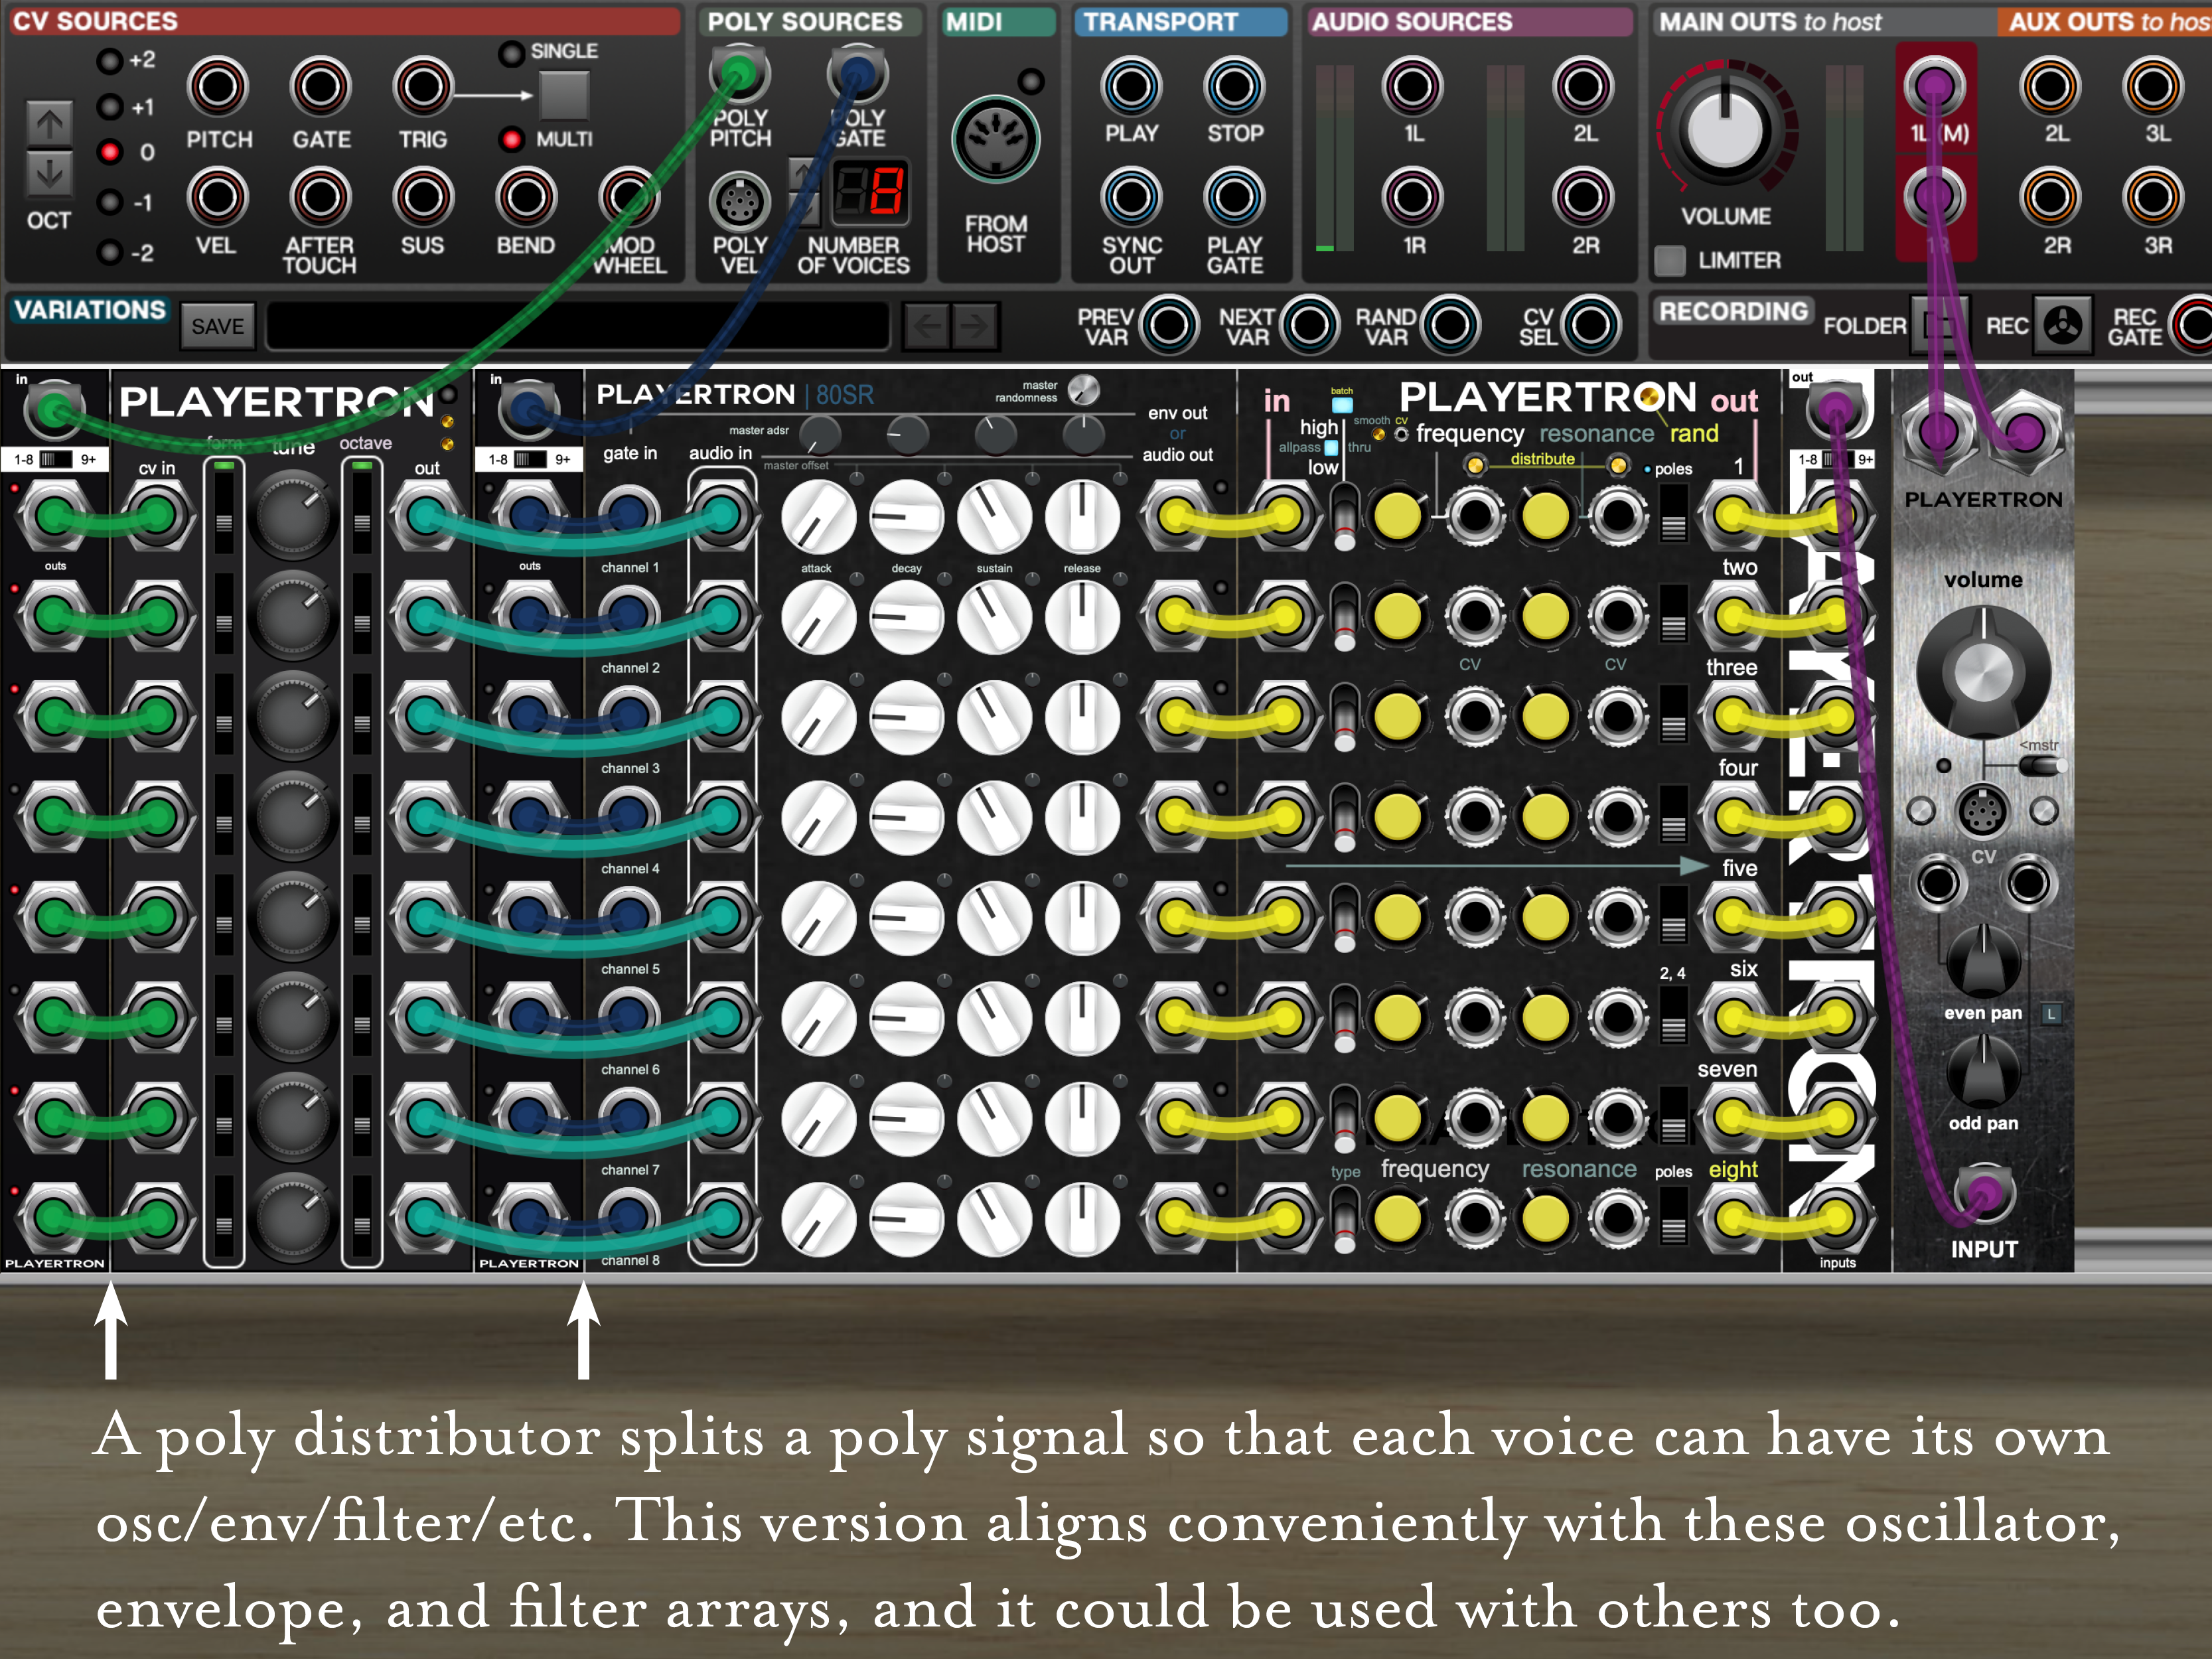Click the recording FOLDER icon
The width and height of the screenshot is (2212, 1659).
[x=1939, y=325]
